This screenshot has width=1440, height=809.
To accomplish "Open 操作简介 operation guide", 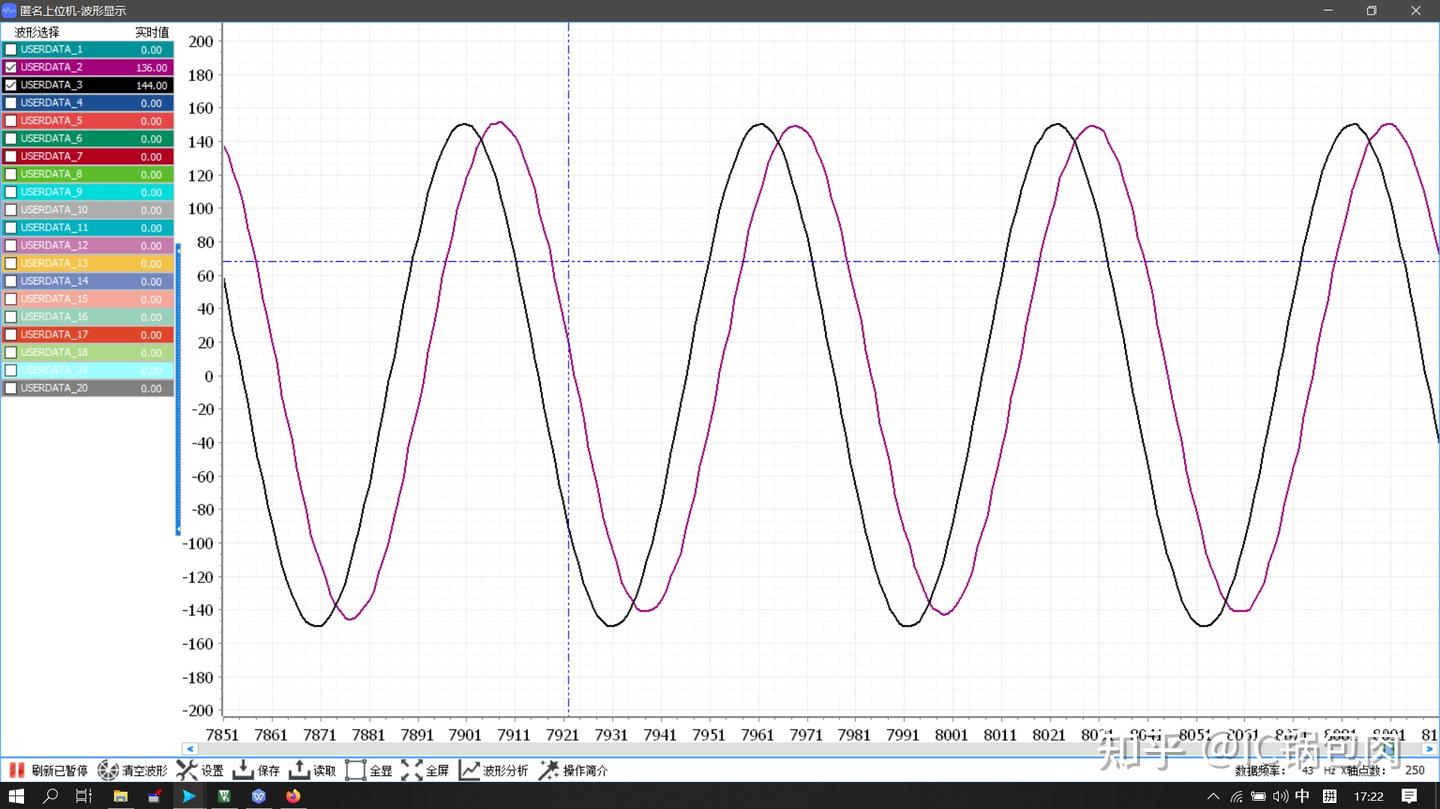I will [549, 770].
